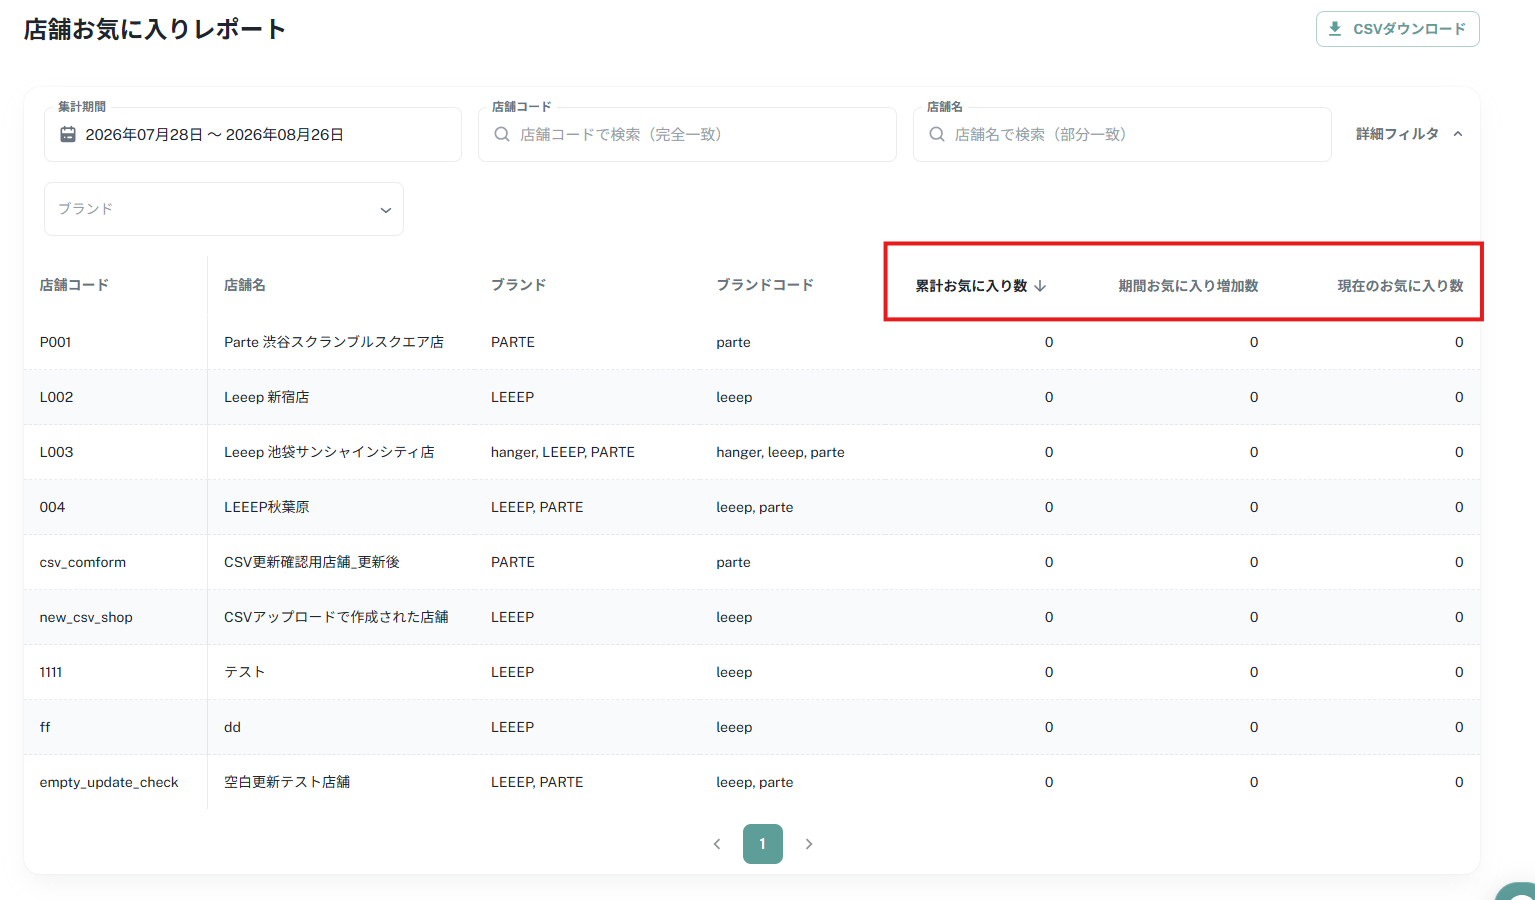The height and width of the screenshot is (900, 1535).
Task: Open the ブランド dropdown
Action: (224, 209)
